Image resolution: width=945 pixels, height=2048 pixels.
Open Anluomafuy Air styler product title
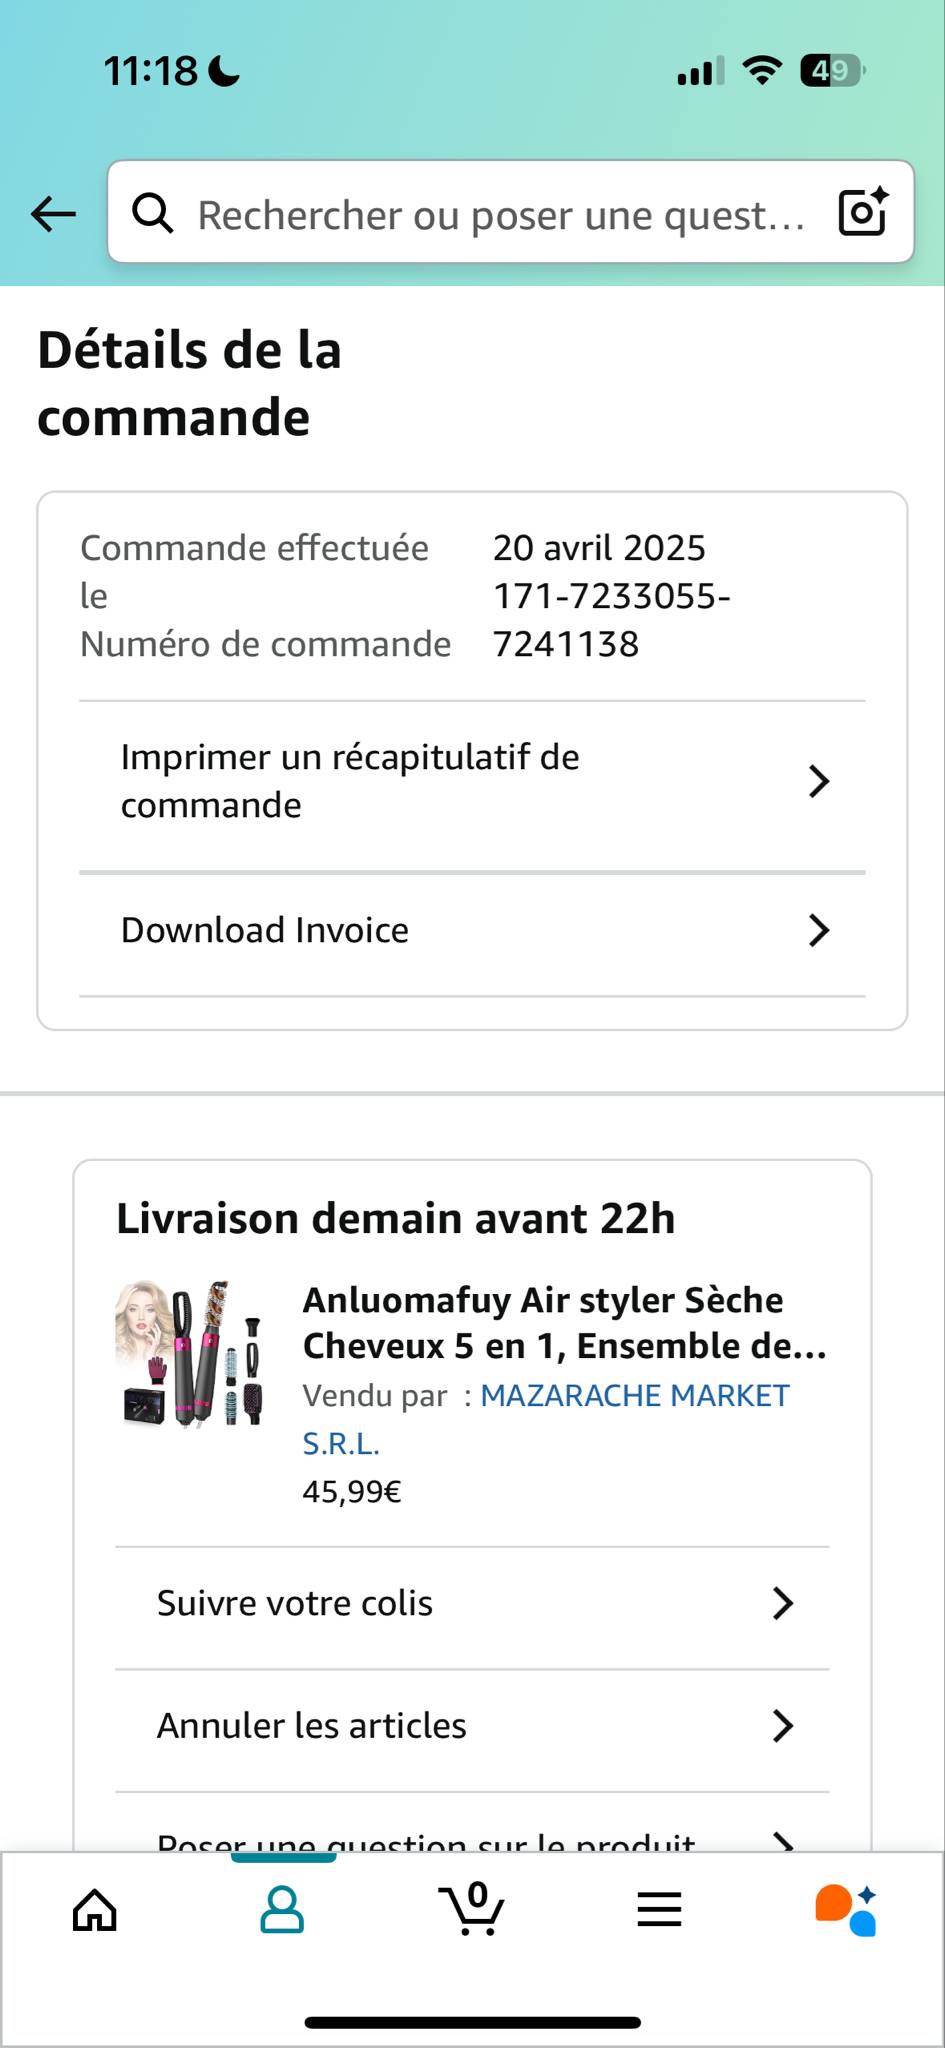coord(565,1323)
